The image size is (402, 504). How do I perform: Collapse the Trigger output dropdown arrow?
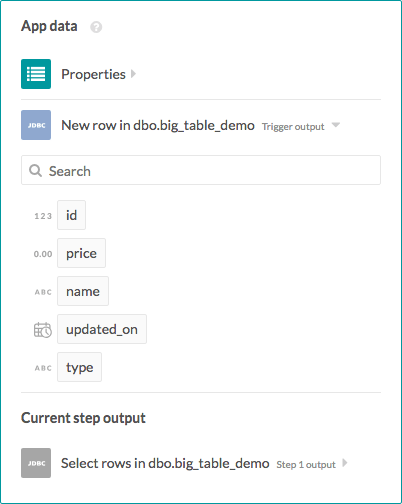(x=336, y=125)
